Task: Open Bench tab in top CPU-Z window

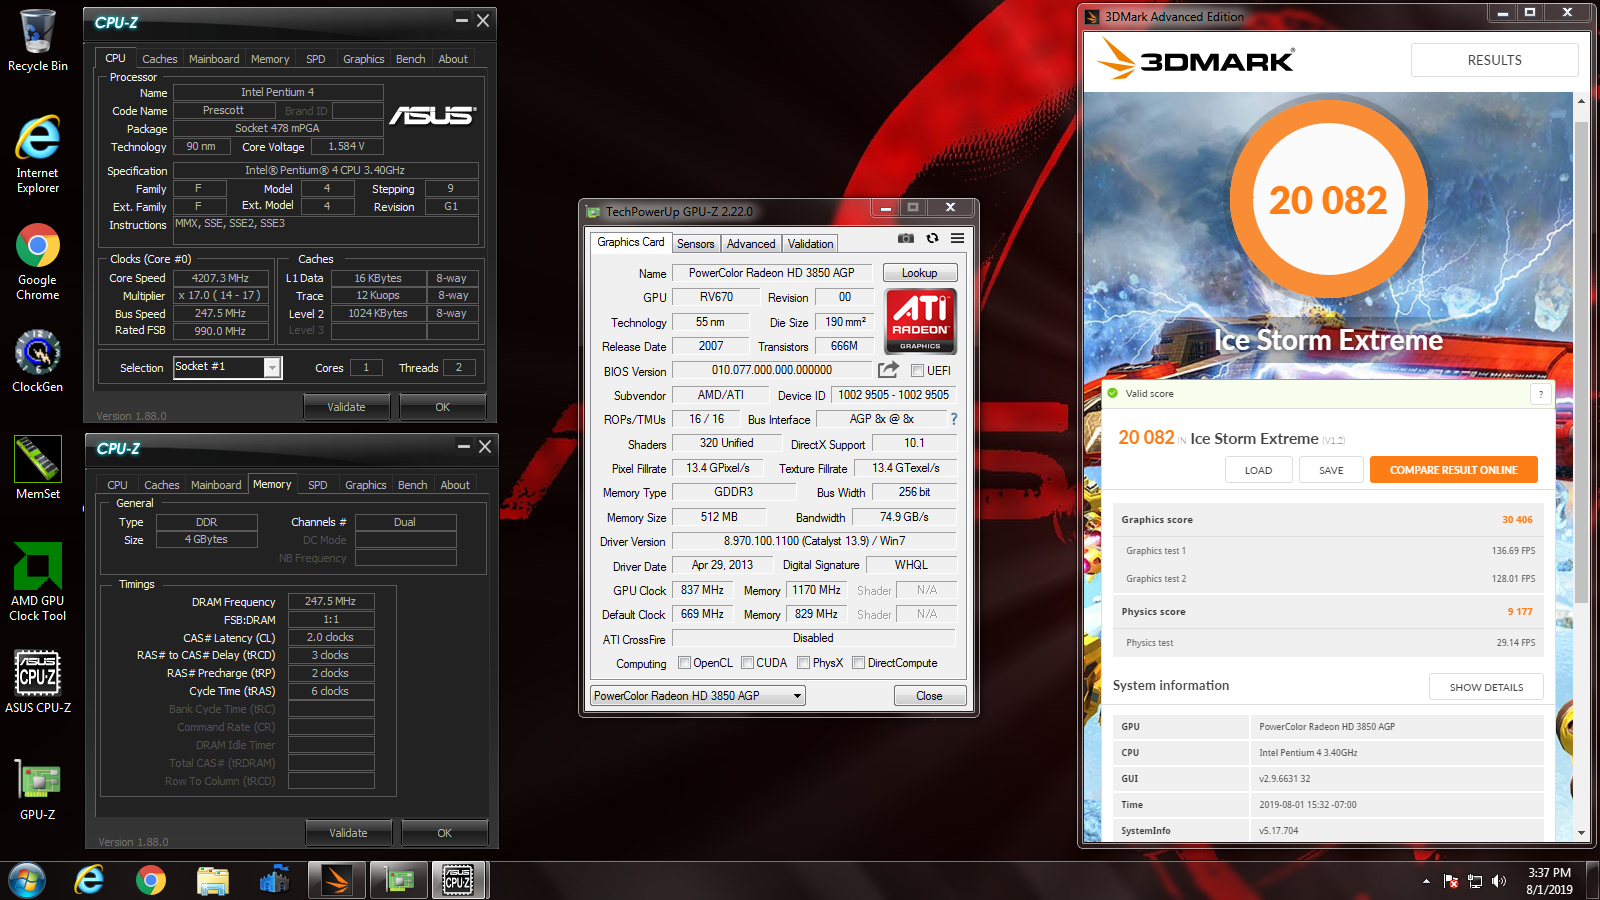Action: coord(410,59)
